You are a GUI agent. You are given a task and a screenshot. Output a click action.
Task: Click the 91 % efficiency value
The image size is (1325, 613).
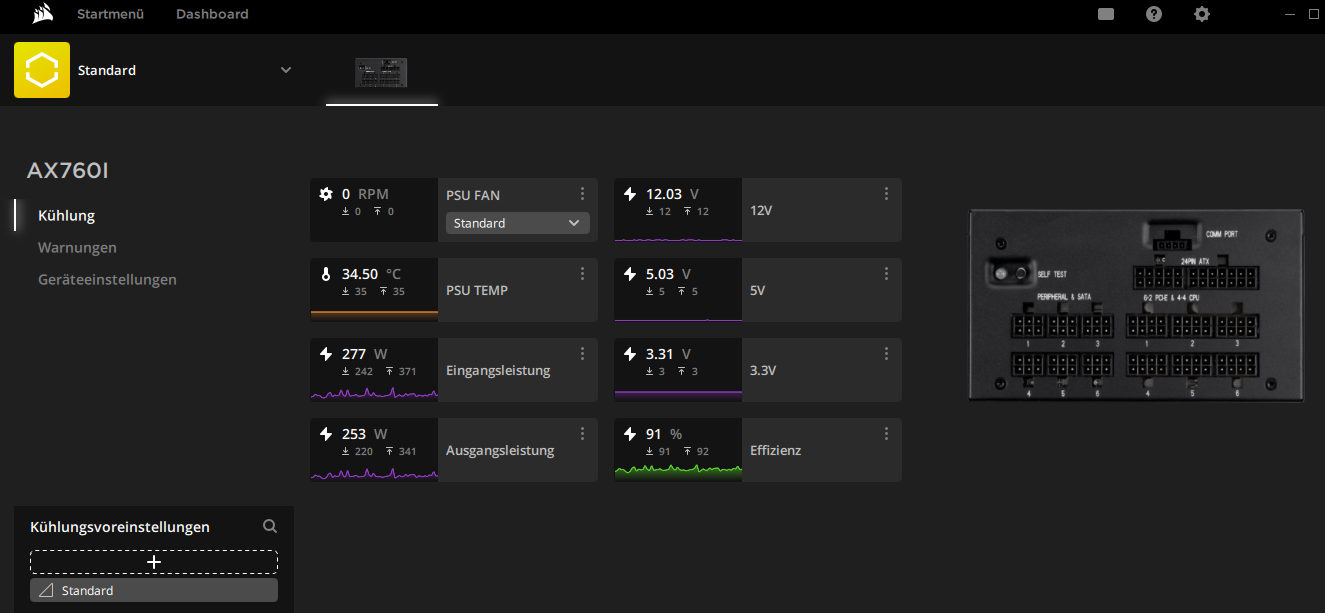point(664,434)
